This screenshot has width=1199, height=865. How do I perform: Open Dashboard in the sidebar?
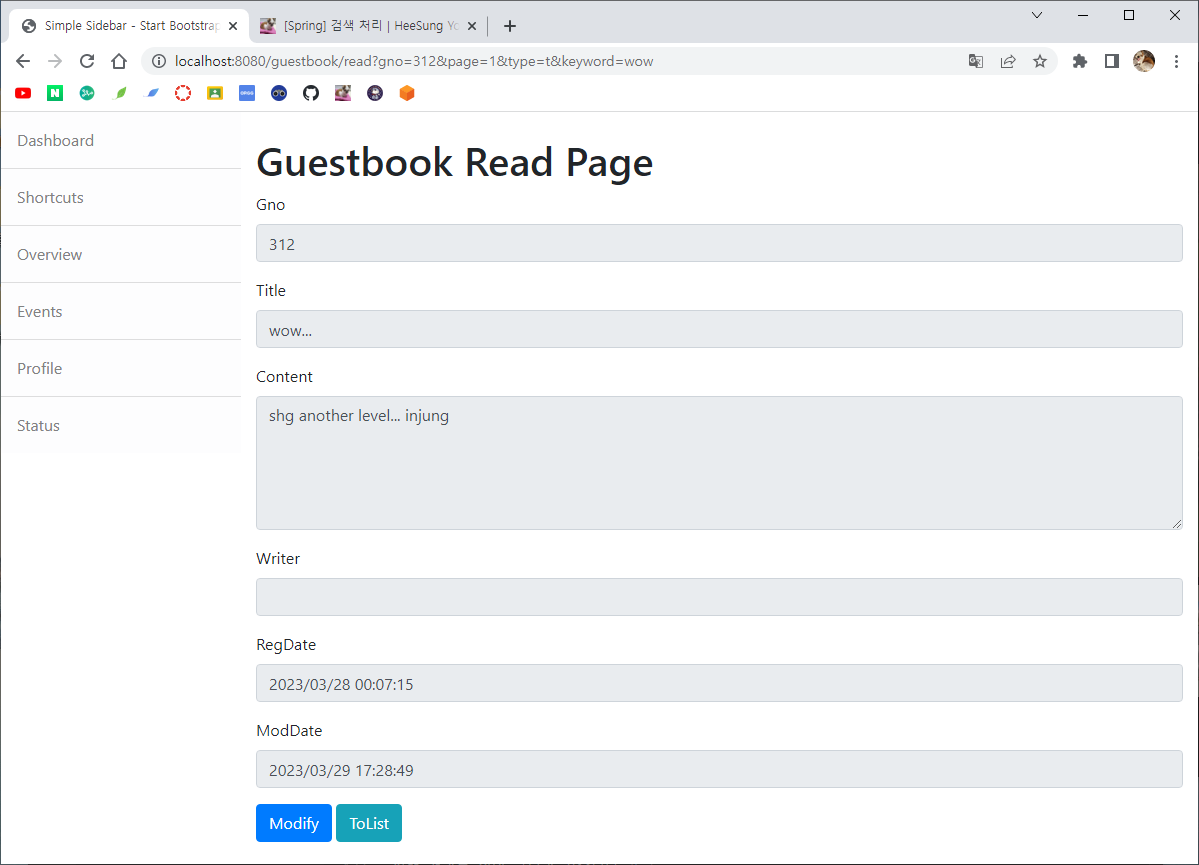coord(121,141)
